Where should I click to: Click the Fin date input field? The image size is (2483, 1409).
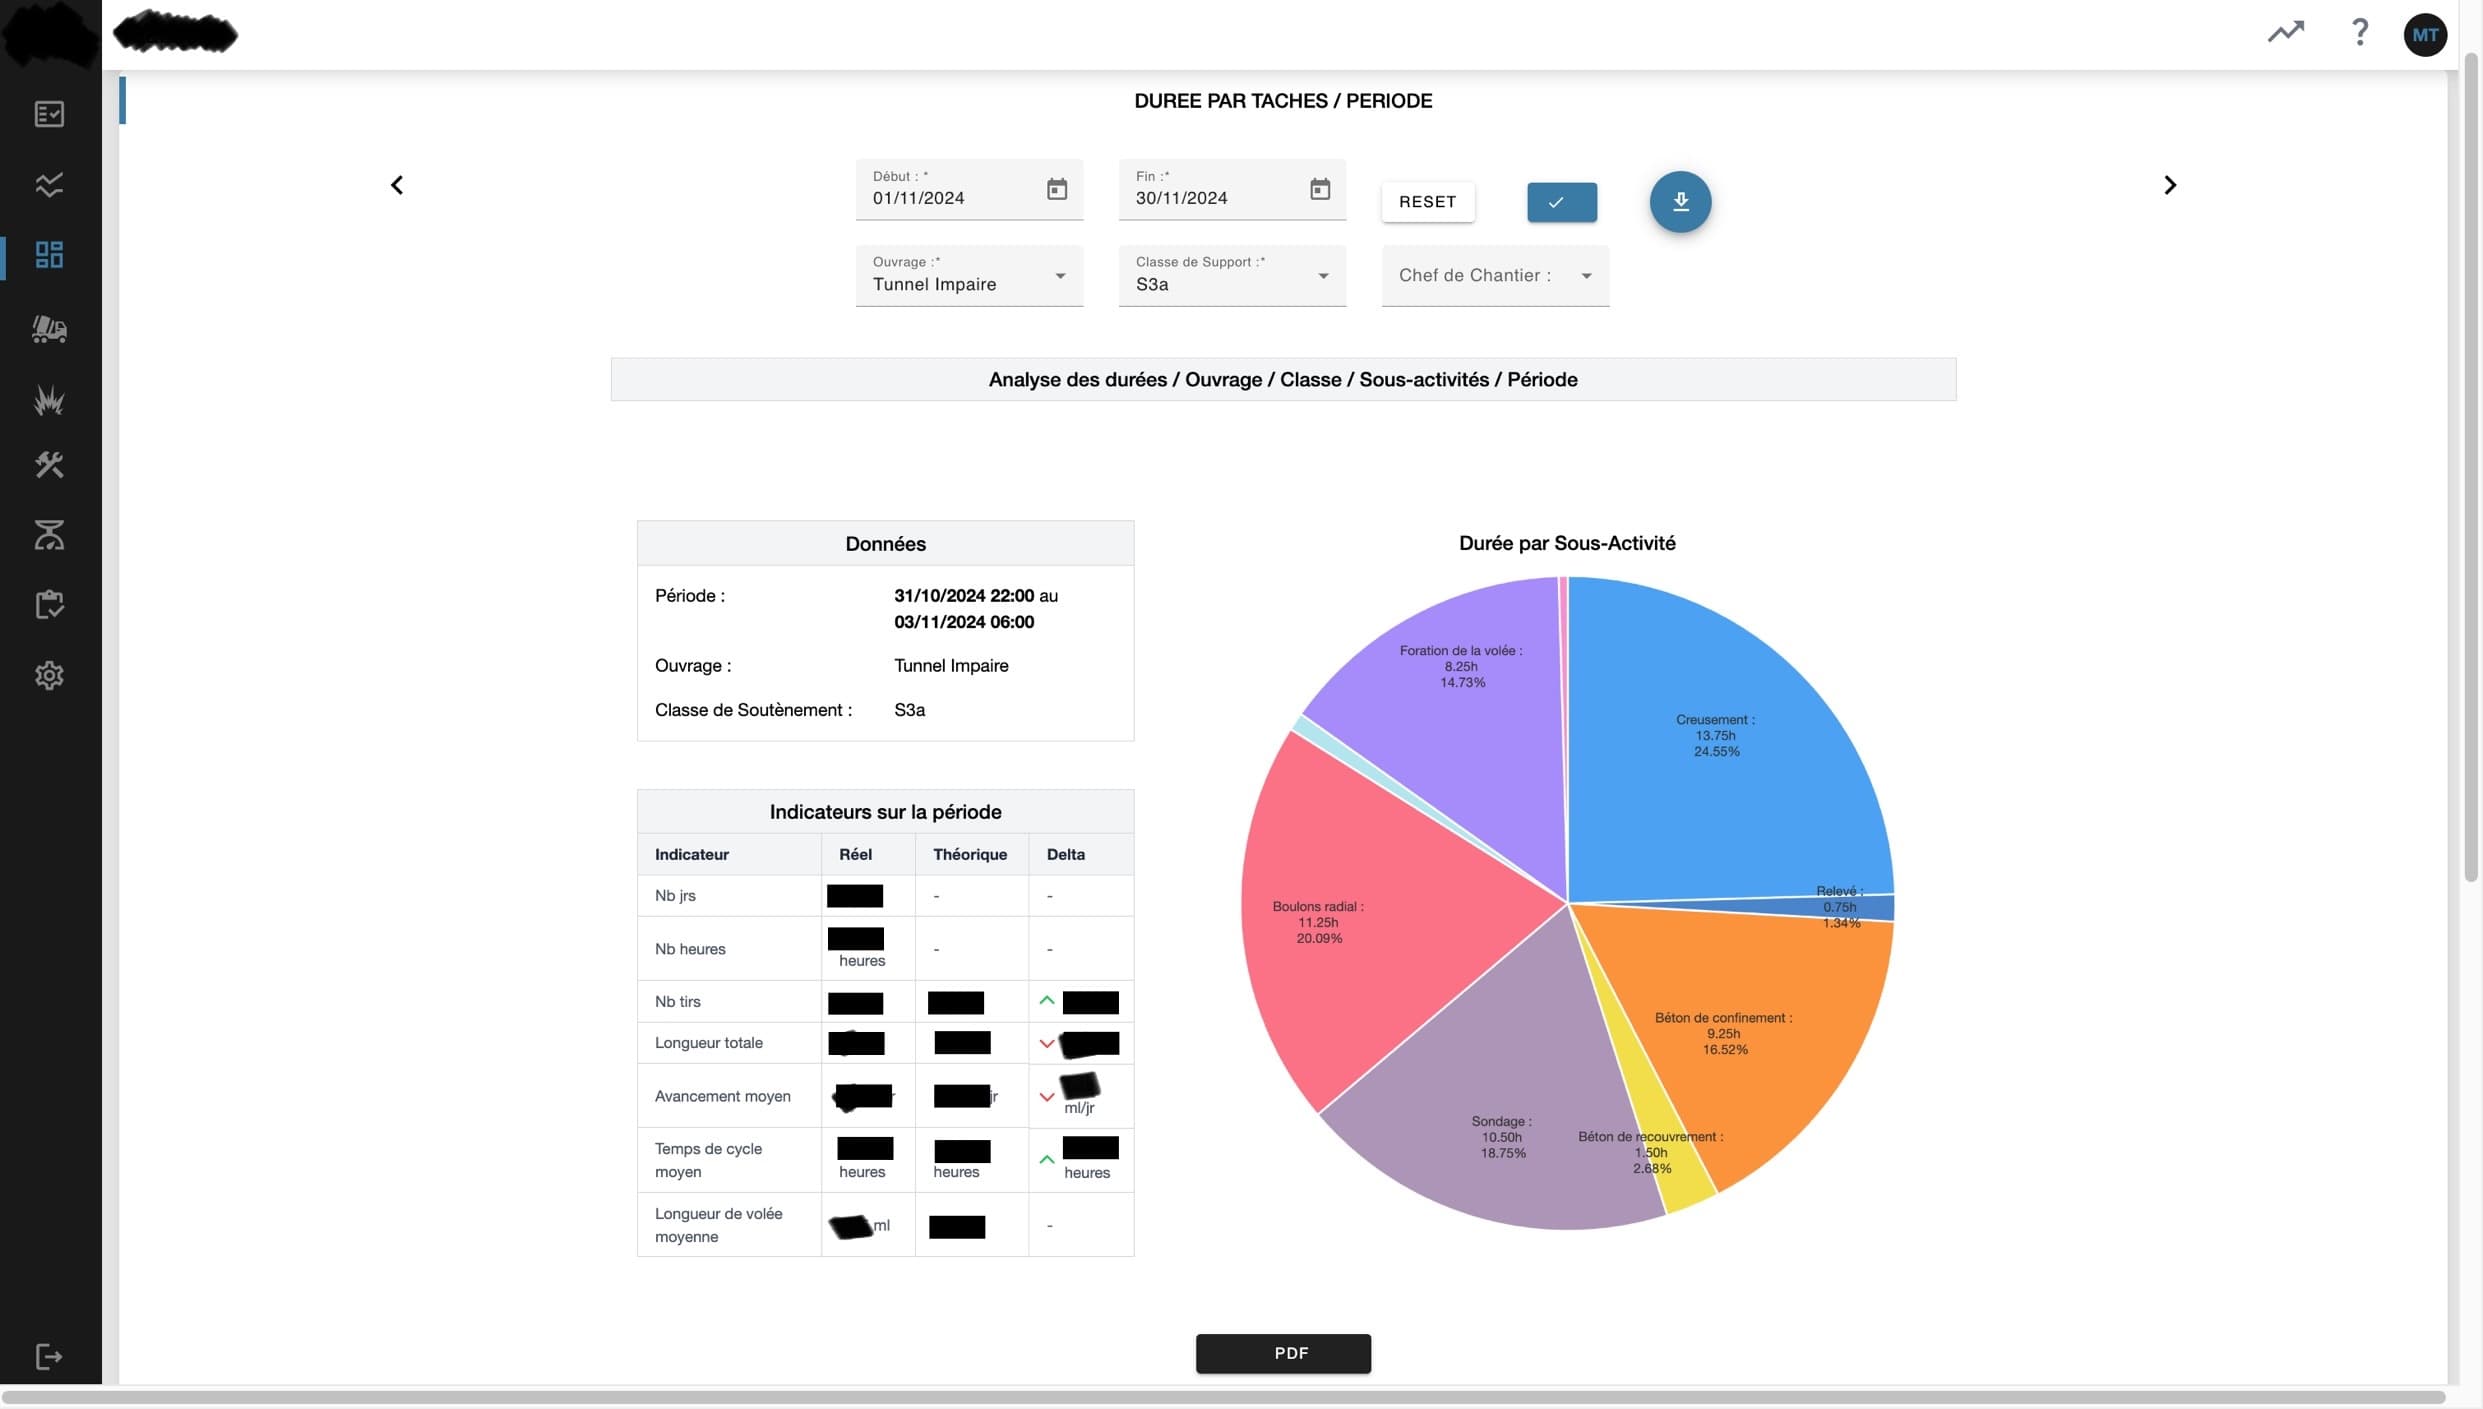coord(1210,198)
